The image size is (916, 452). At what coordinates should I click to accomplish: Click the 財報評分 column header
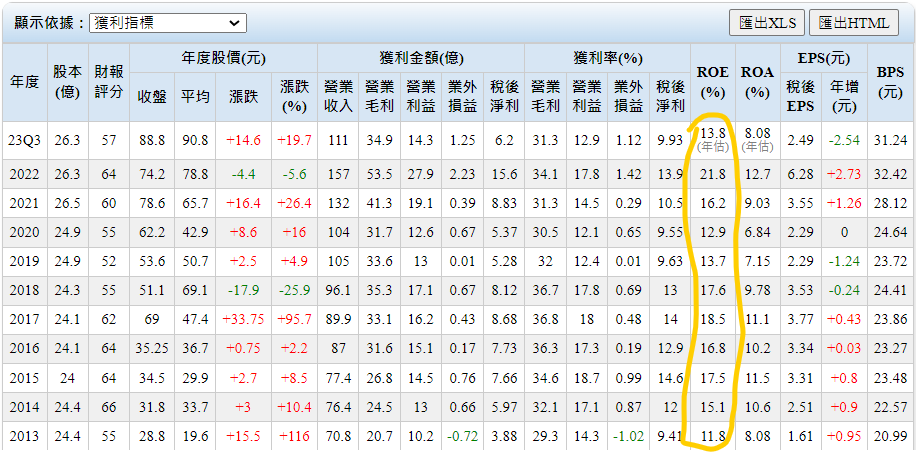tap(109, 82)
